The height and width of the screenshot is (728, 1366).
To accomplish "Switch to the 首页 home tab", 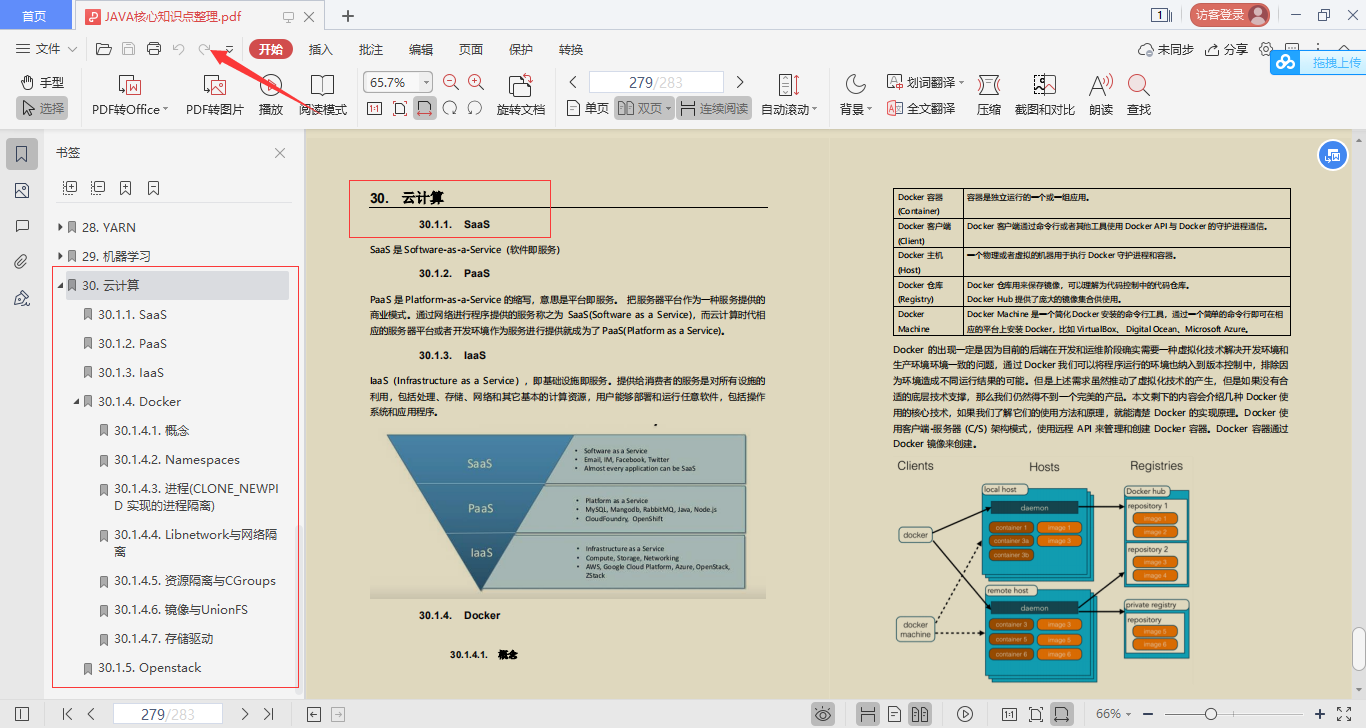I will [35, 15].
